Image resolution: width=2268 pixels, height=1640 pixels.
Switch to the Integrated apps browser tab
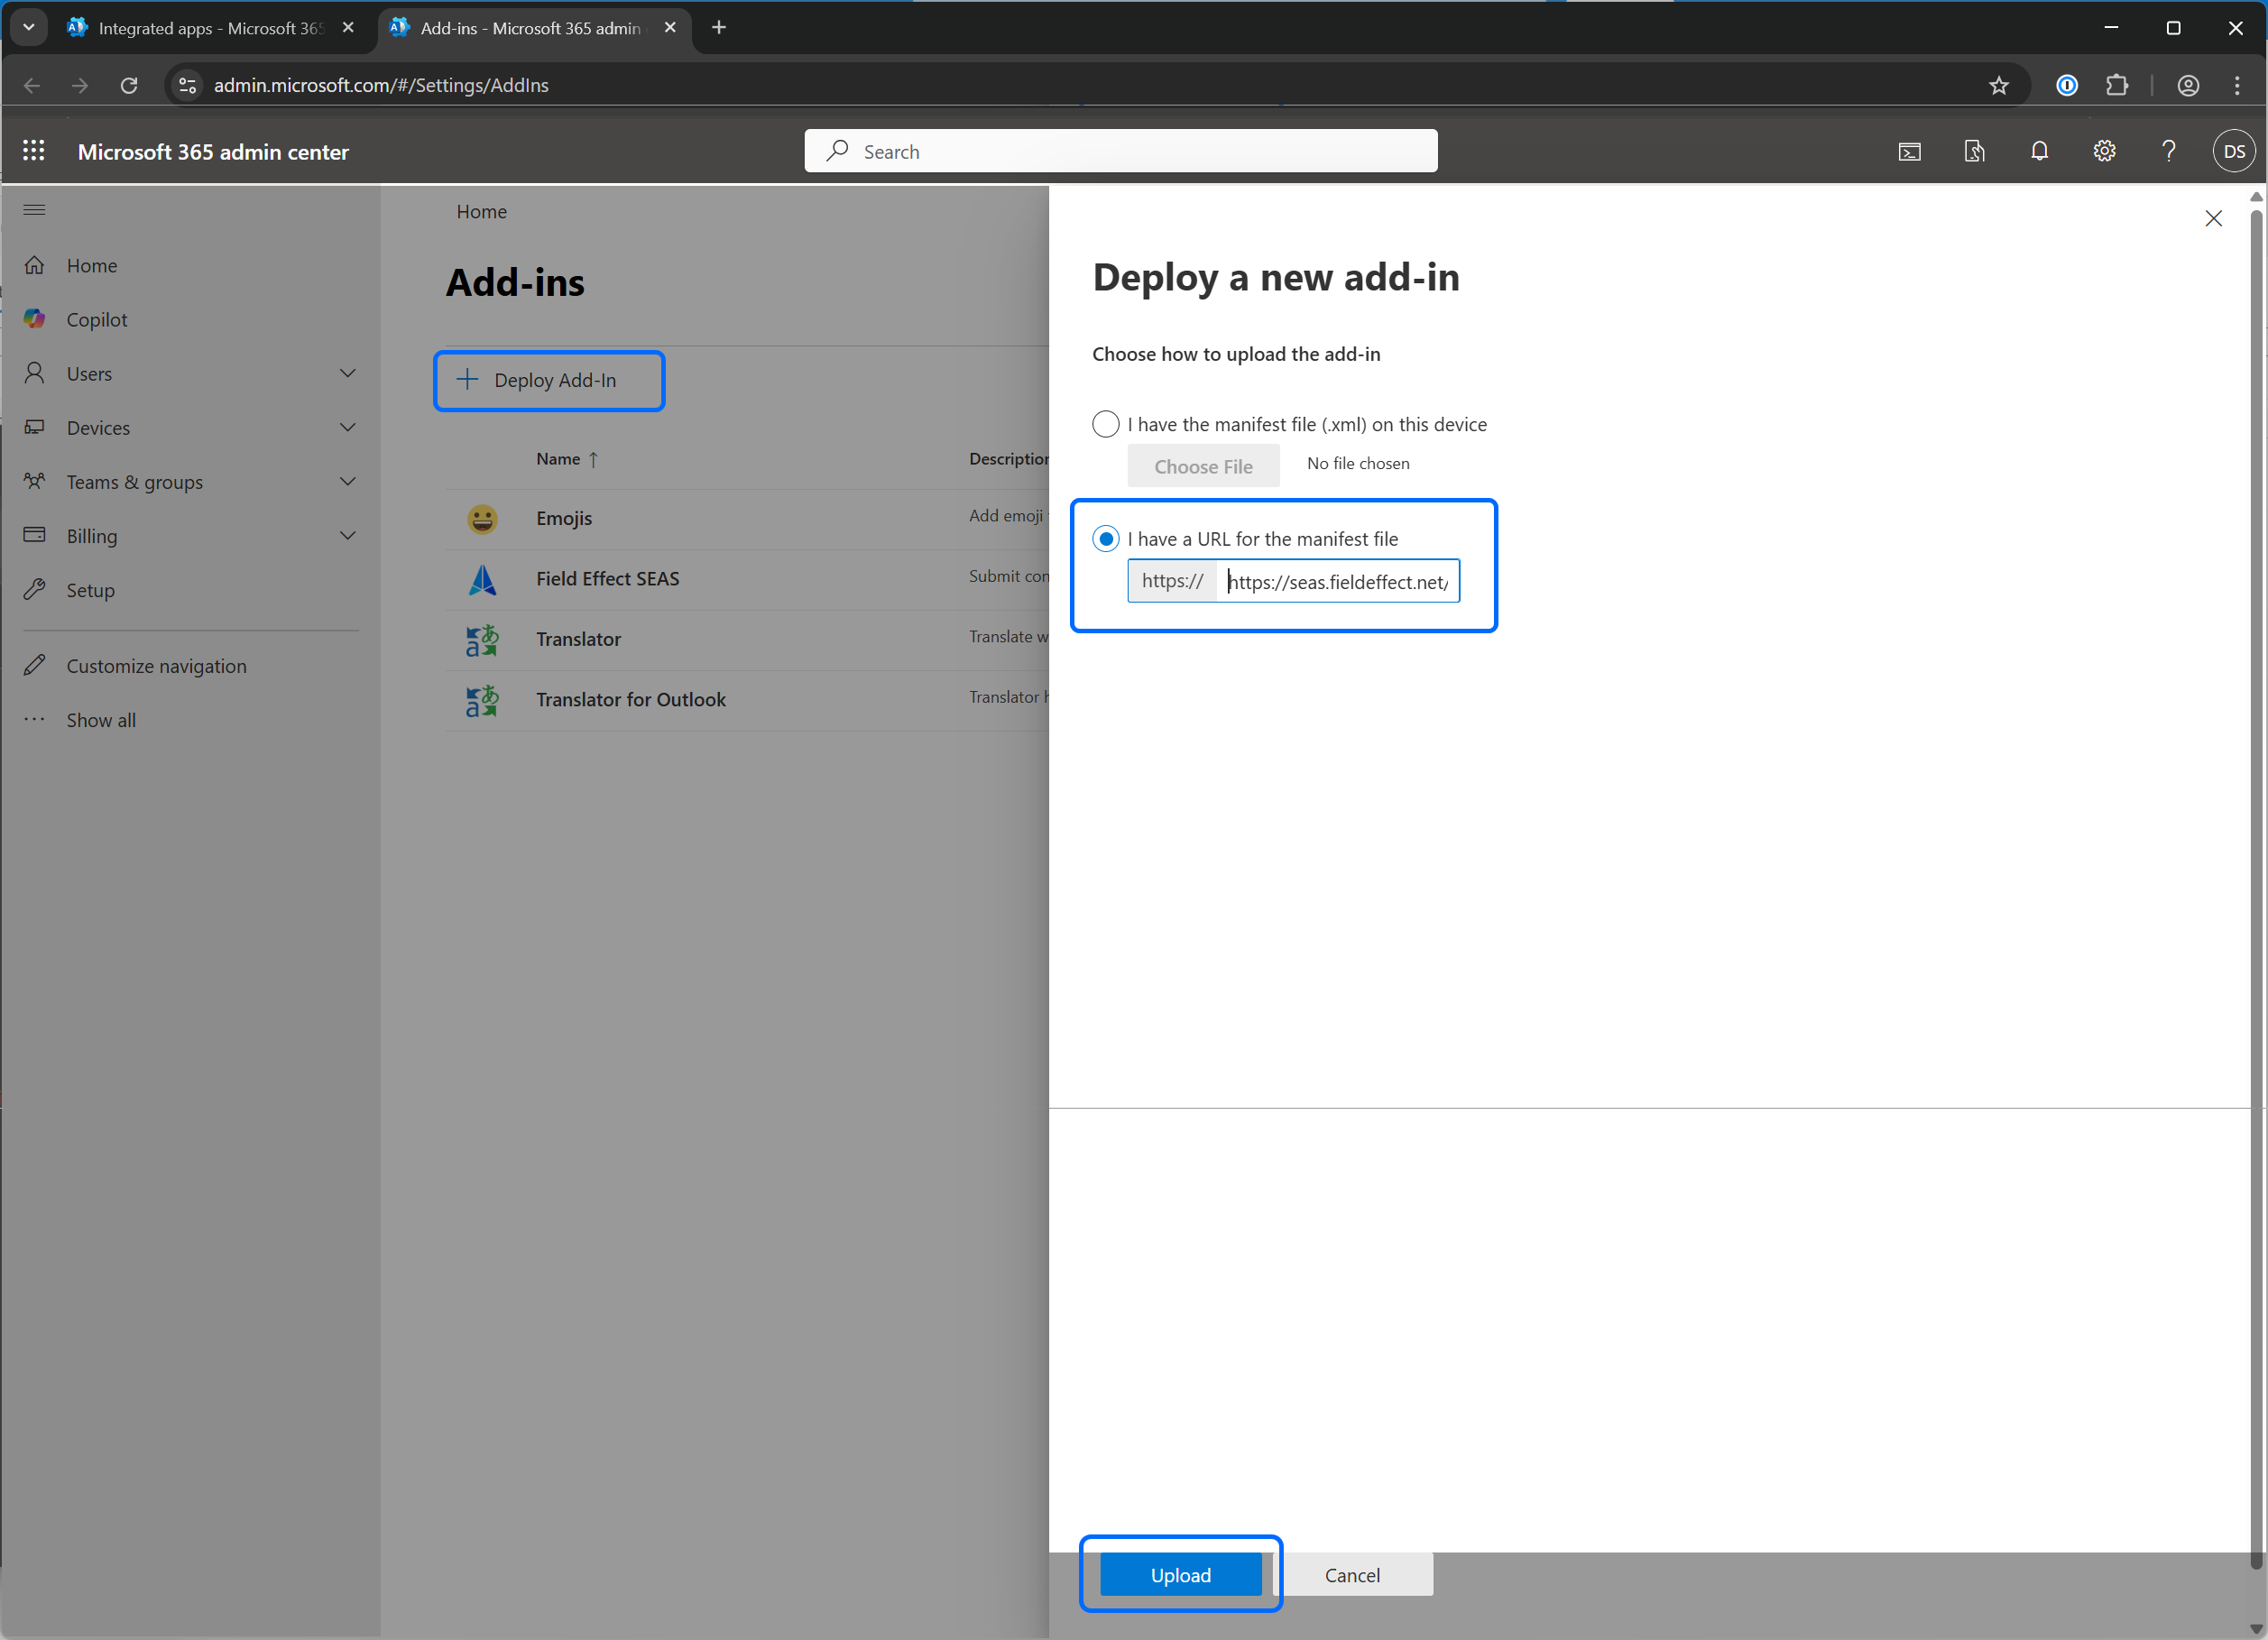(210, 28)
